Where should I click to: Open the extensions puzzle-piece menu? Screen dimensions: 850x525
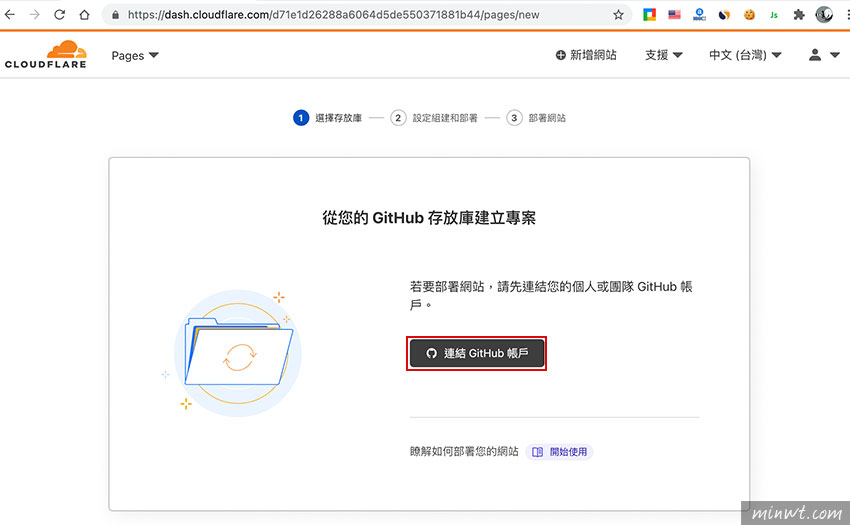point(799,15)
